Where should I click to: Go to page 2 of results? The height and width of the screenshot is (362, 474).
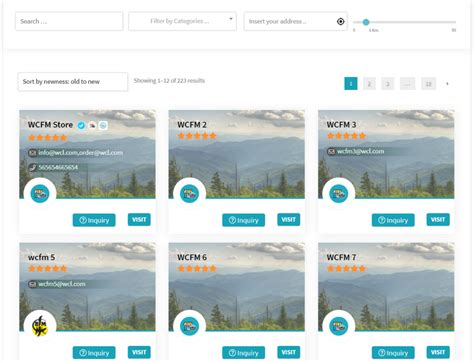pyautogui.click(x=369, y=84)
